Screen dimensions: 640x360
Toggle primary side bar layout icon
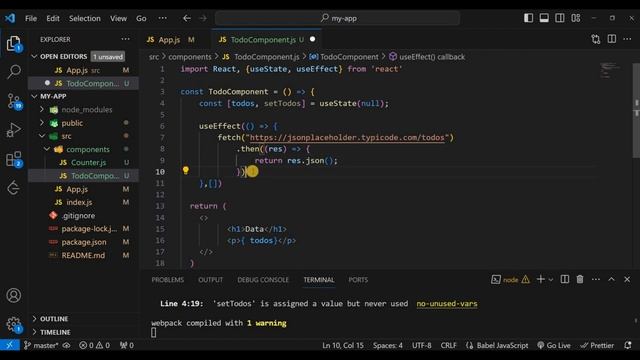click(x=528, y=18)
